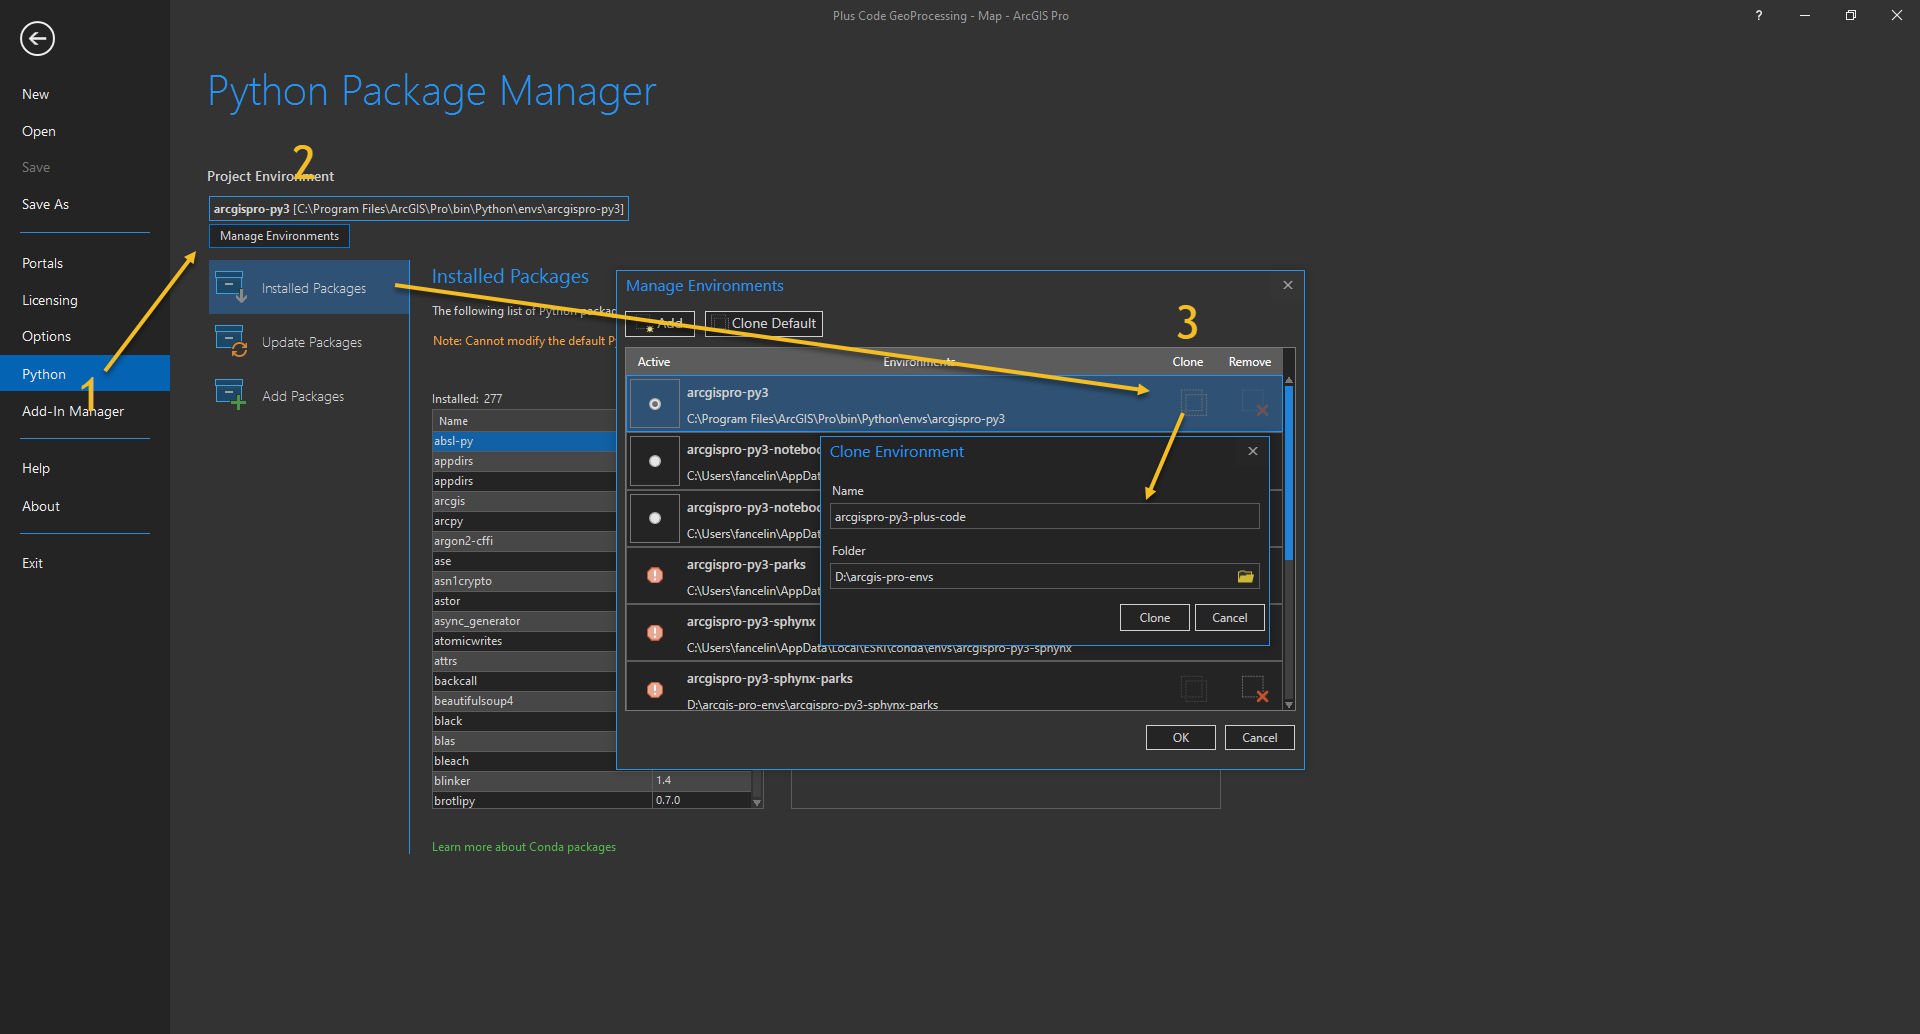Image resolution: width=1920 pixels, height=1034 pixels.
Task: Open the Installed Packages tab
Action: click(x=309, y=288)
